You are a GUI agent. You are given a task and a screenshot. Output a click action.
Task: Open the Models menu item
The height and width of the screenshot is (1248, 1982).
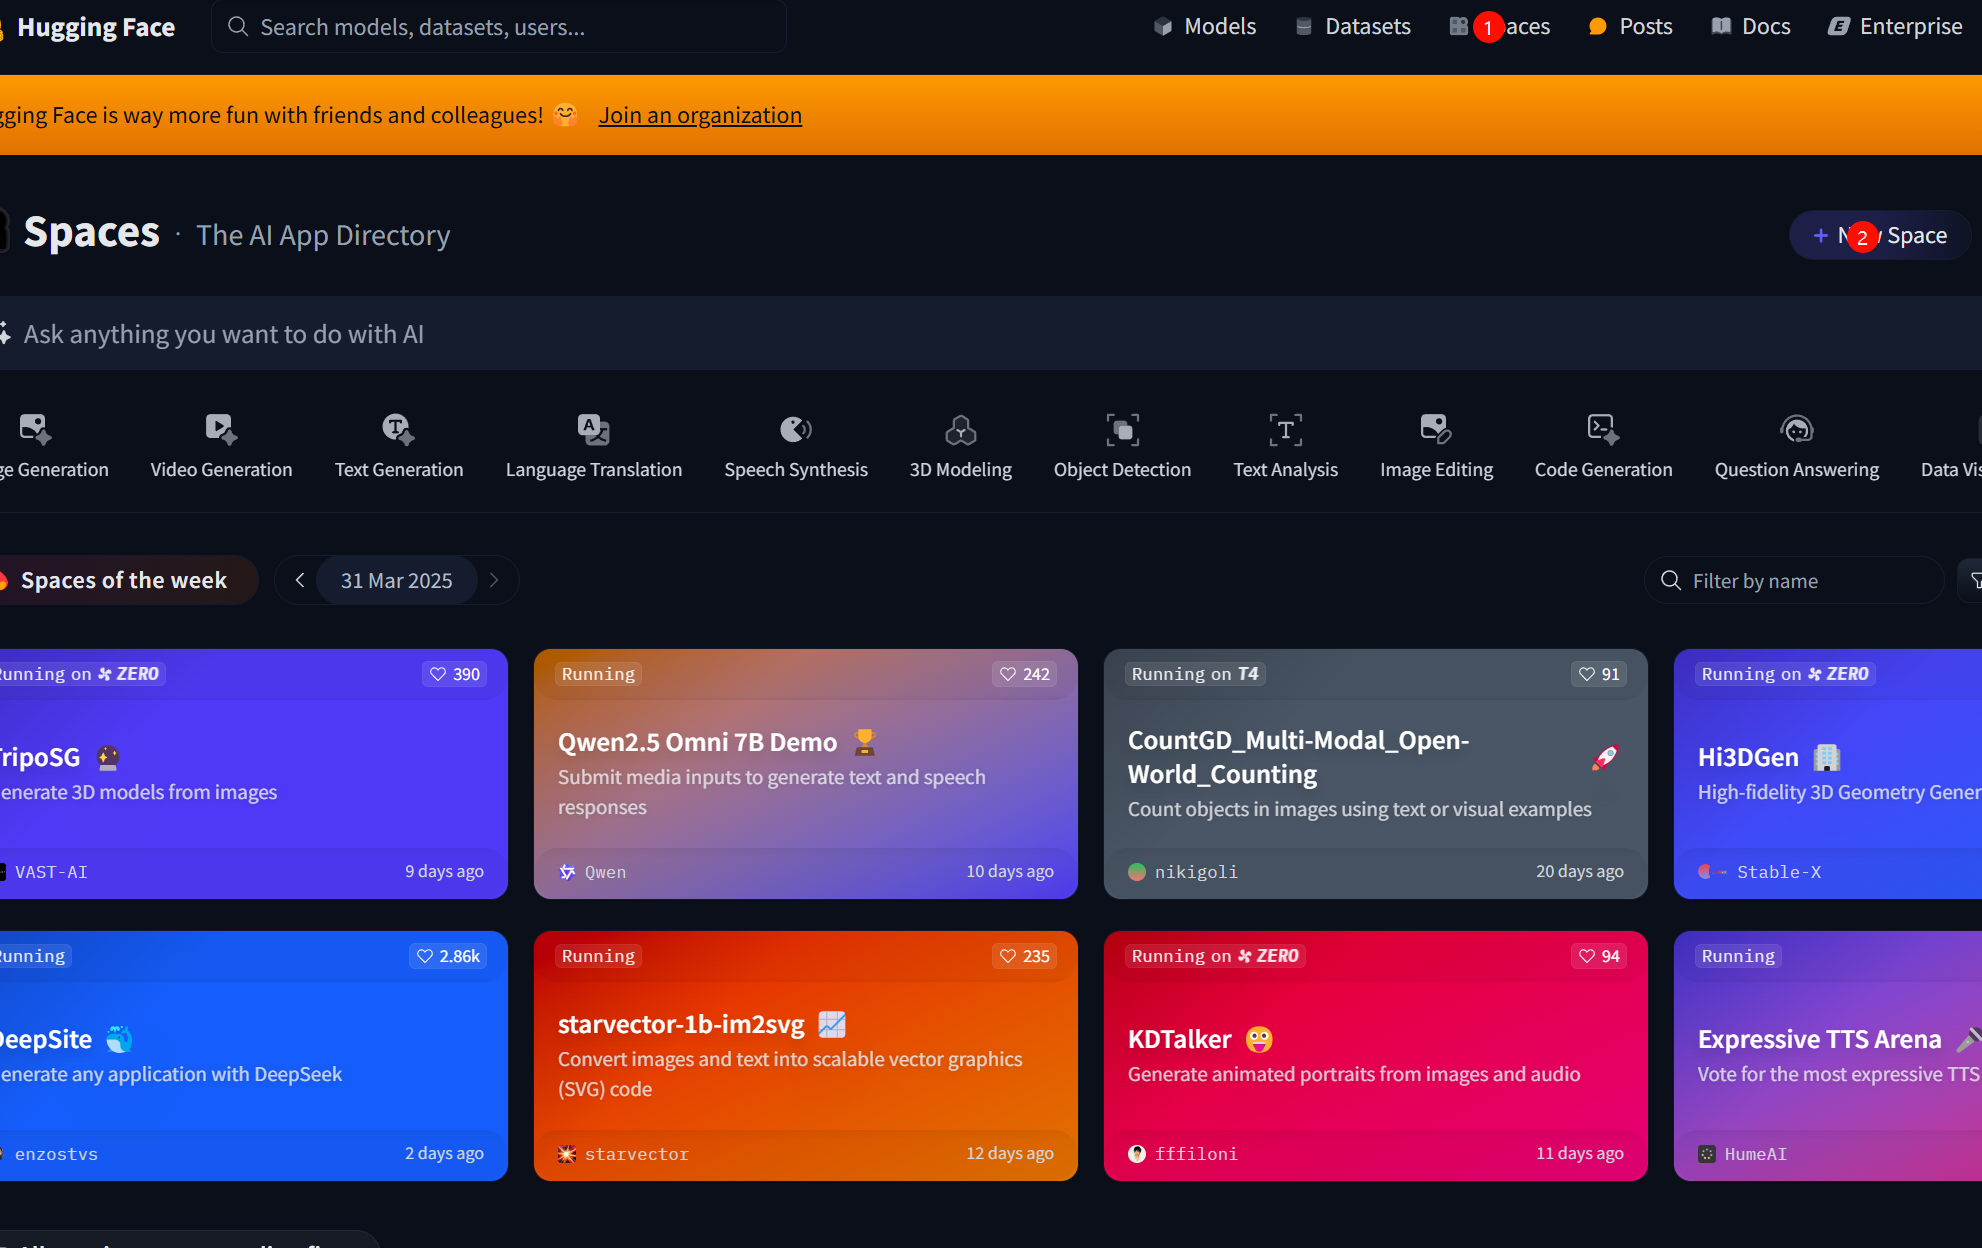[x=1205, y=27]
